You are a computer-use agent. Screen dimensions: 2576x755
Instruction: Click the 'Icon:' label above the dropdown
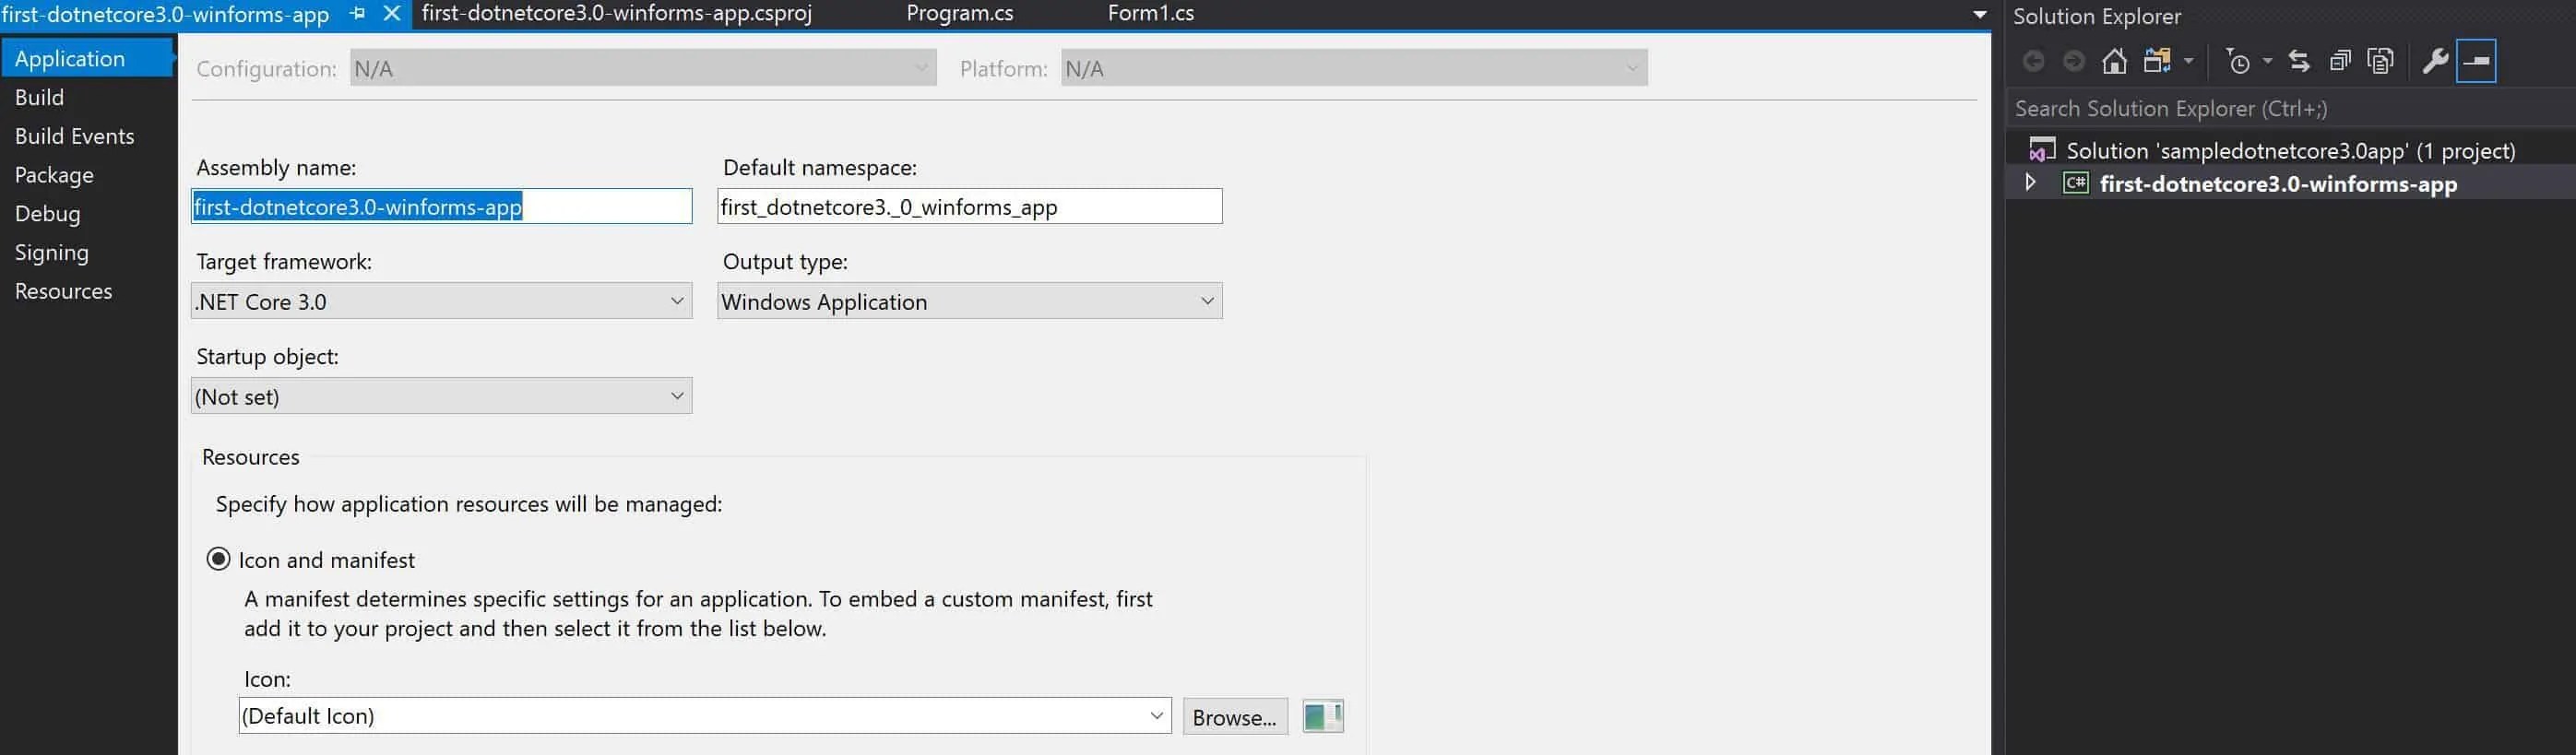click(267, 679)
